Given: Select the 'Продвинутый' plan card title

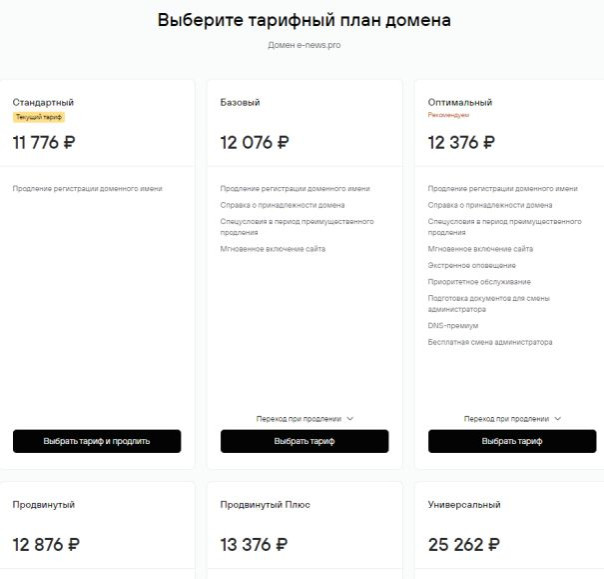Looking at the screenshot, I should [44, 505].
